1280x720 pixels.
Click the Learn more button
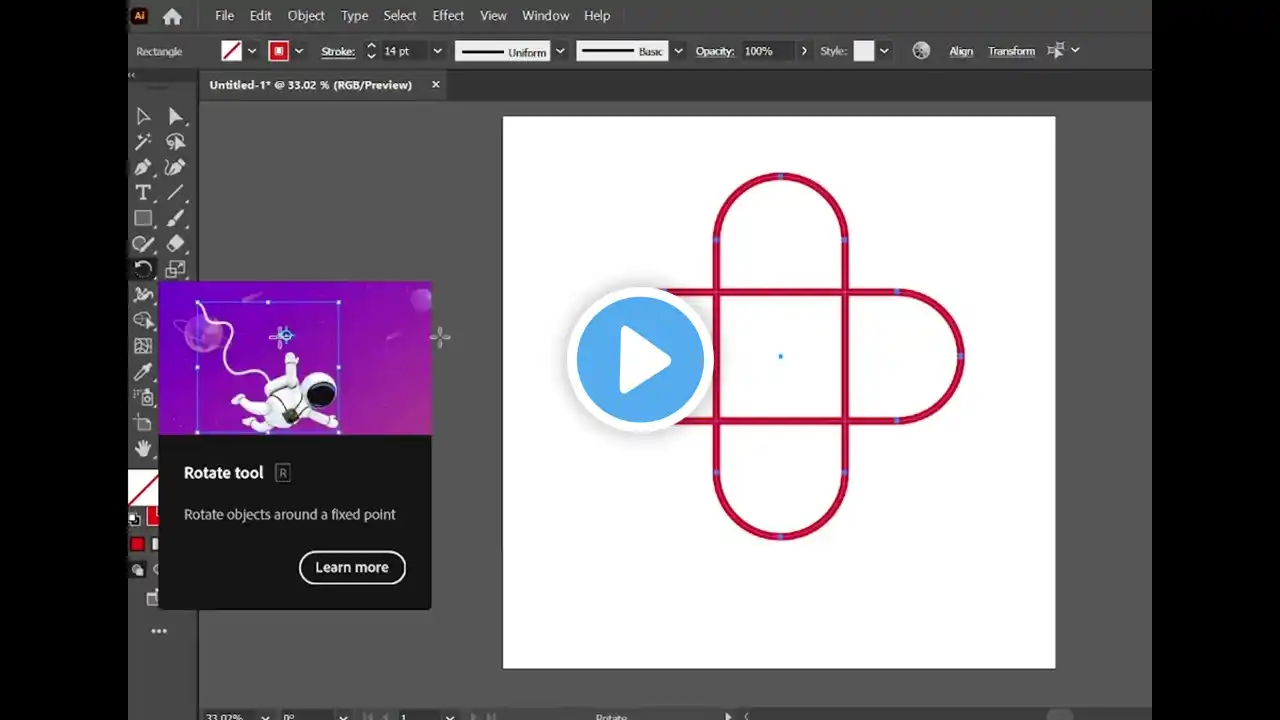[x=352, y=567]
